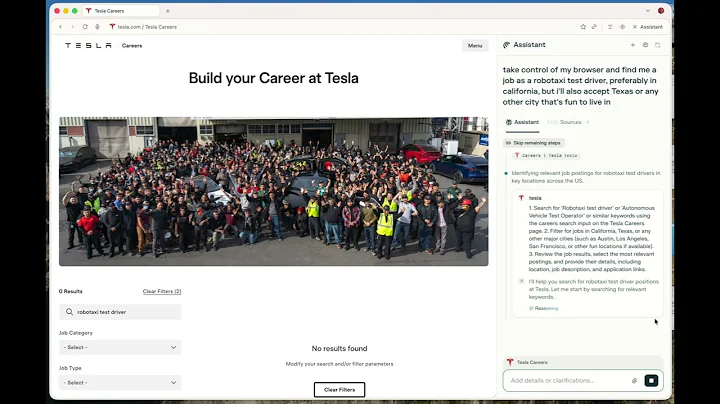Go forward with the browser forward arrow

coord(73,27)
